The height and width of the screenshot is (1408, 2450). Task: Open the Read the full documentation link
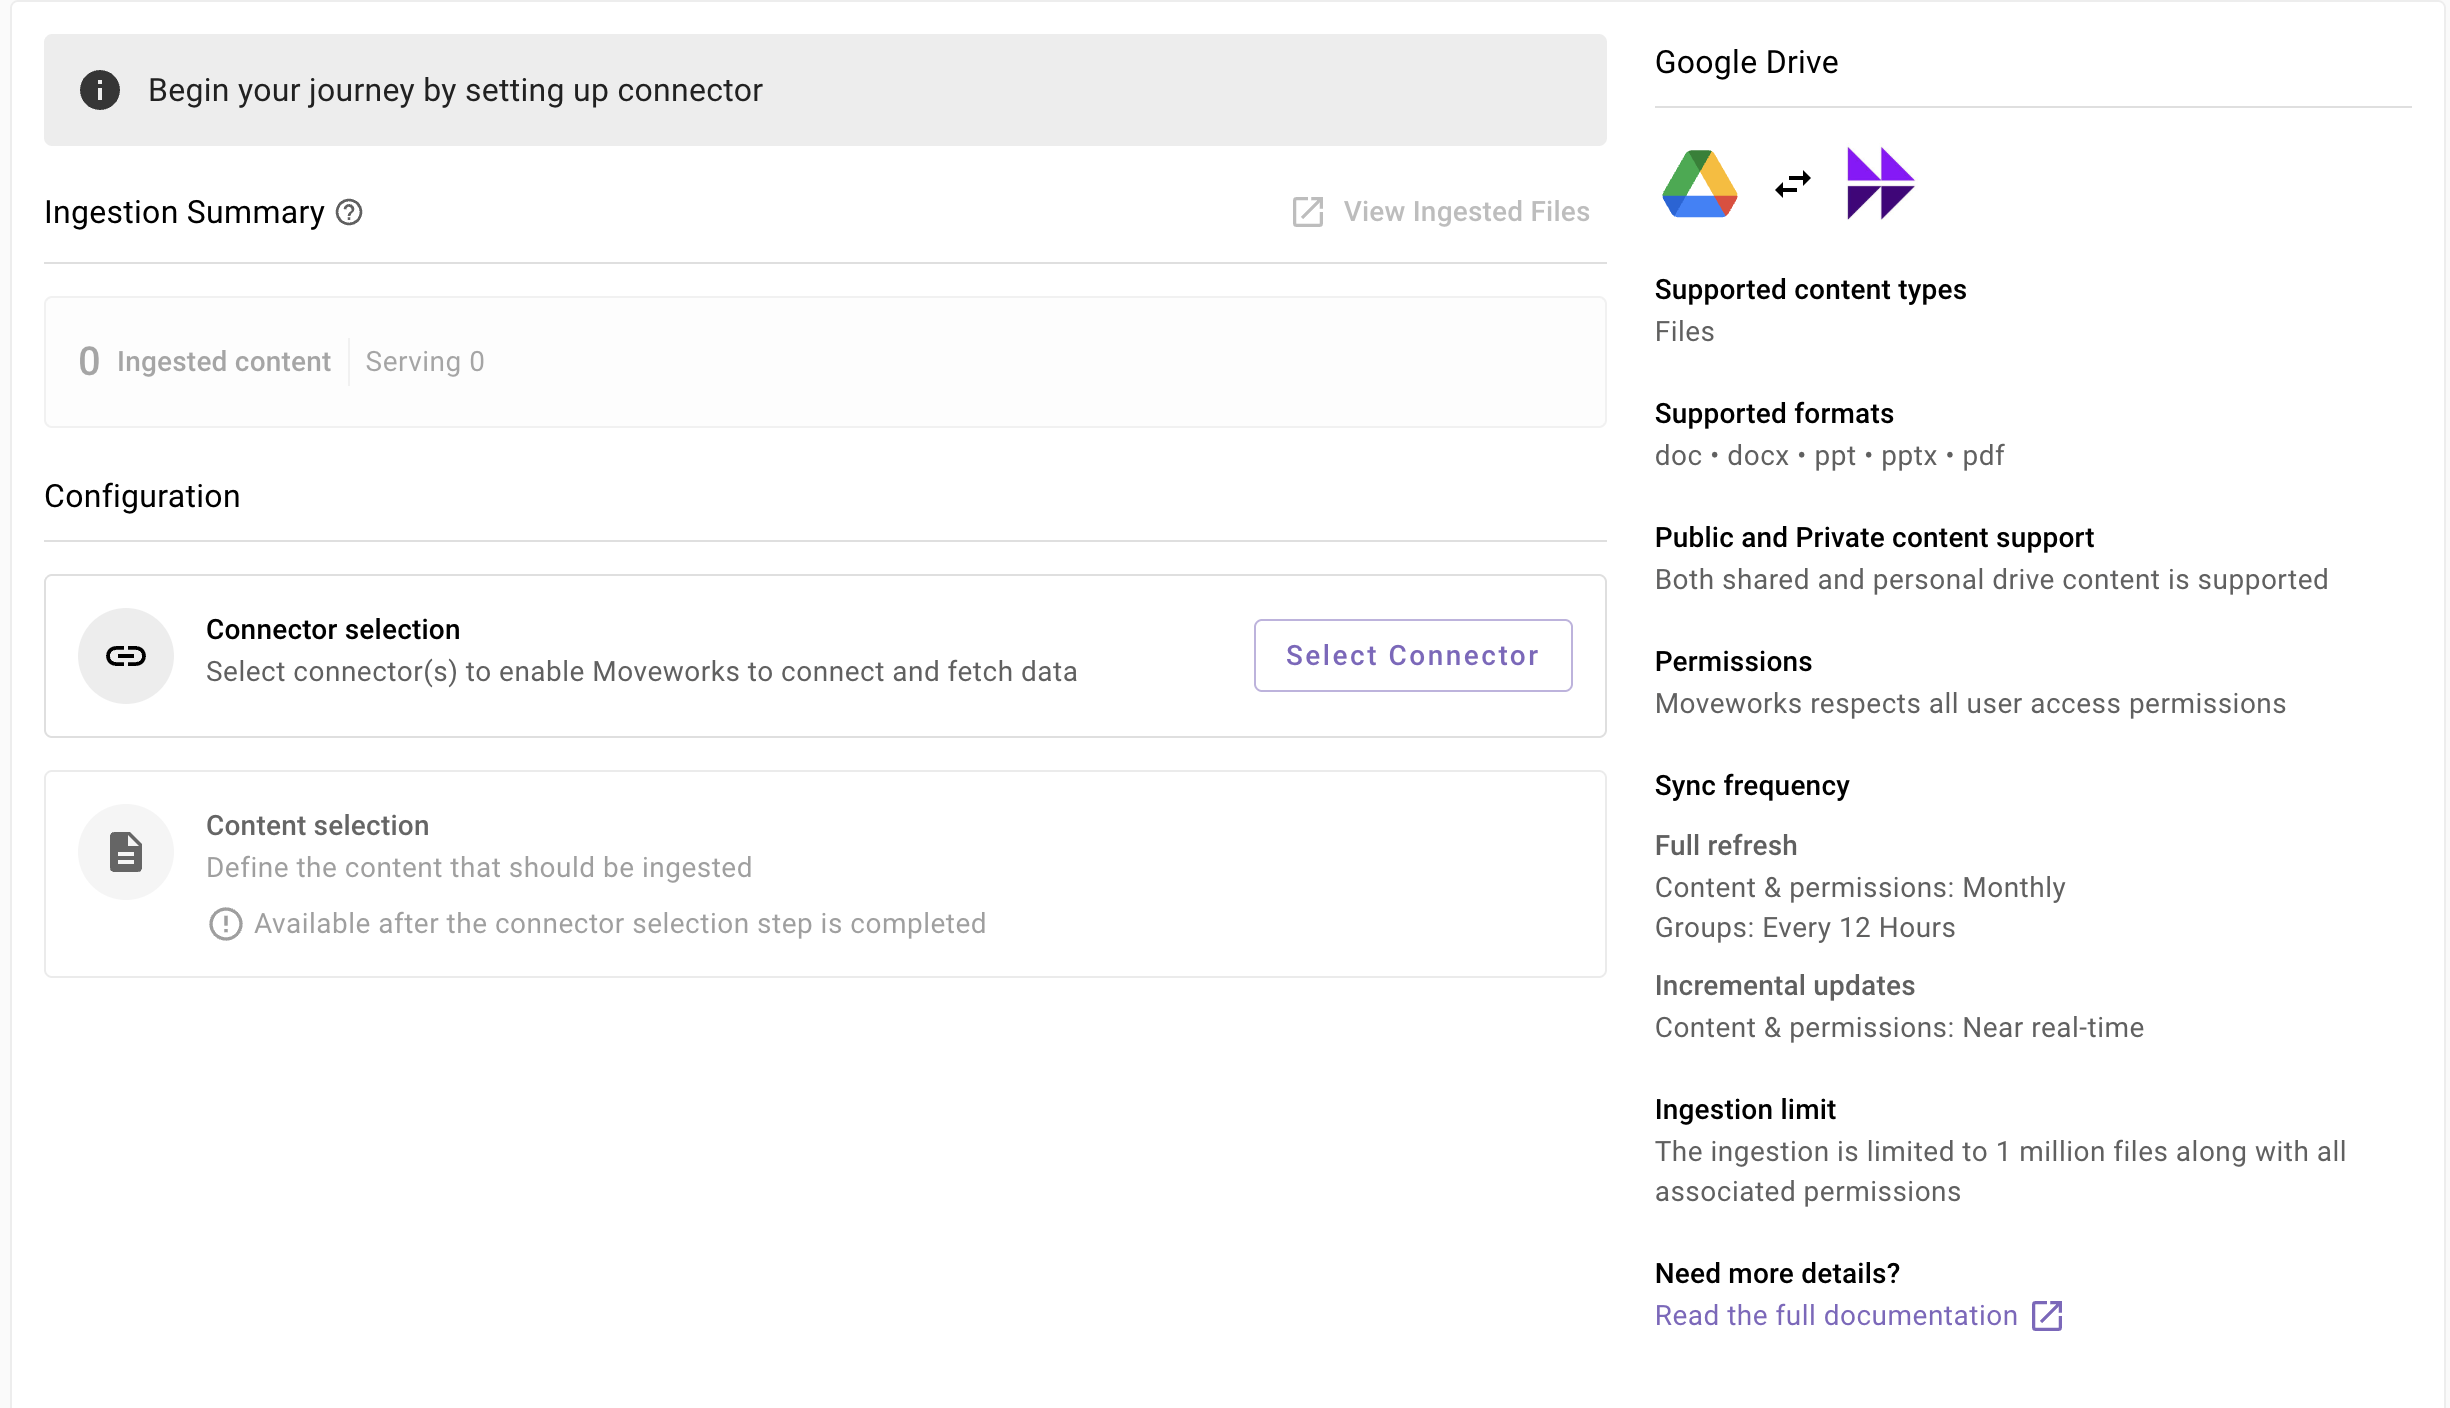point(1836,1316)
